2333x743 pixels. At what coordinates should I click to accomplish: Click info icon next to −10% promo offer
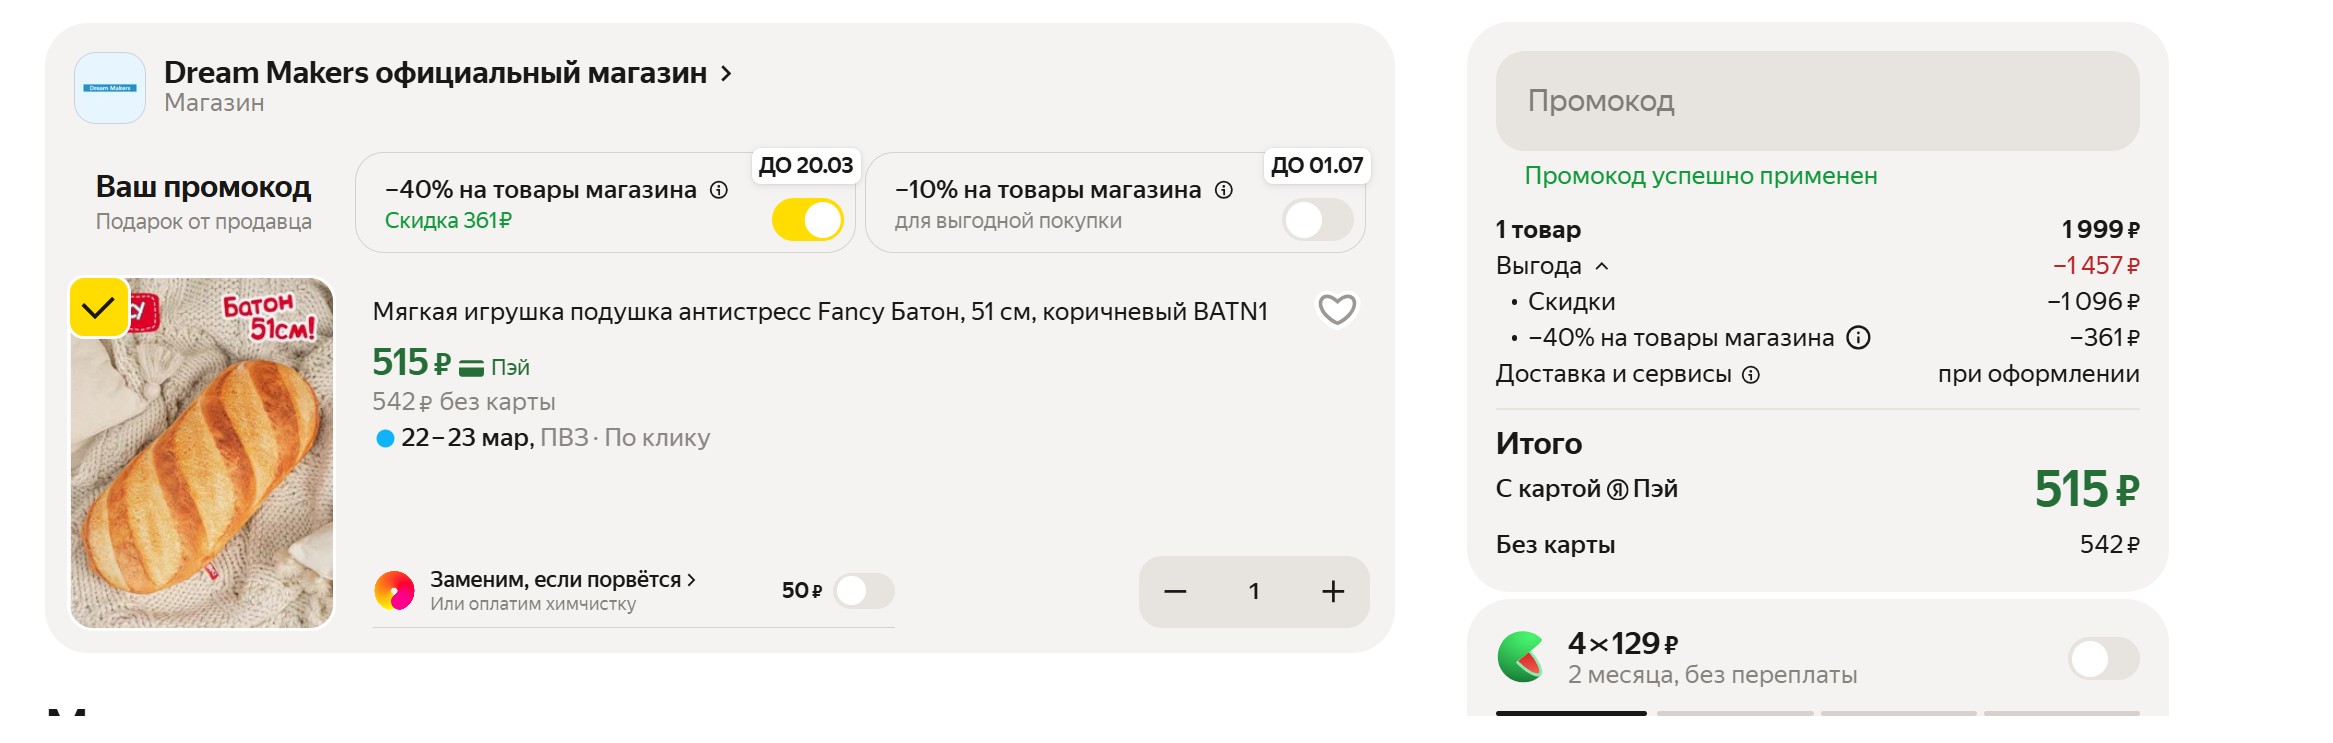(1223, 190)
